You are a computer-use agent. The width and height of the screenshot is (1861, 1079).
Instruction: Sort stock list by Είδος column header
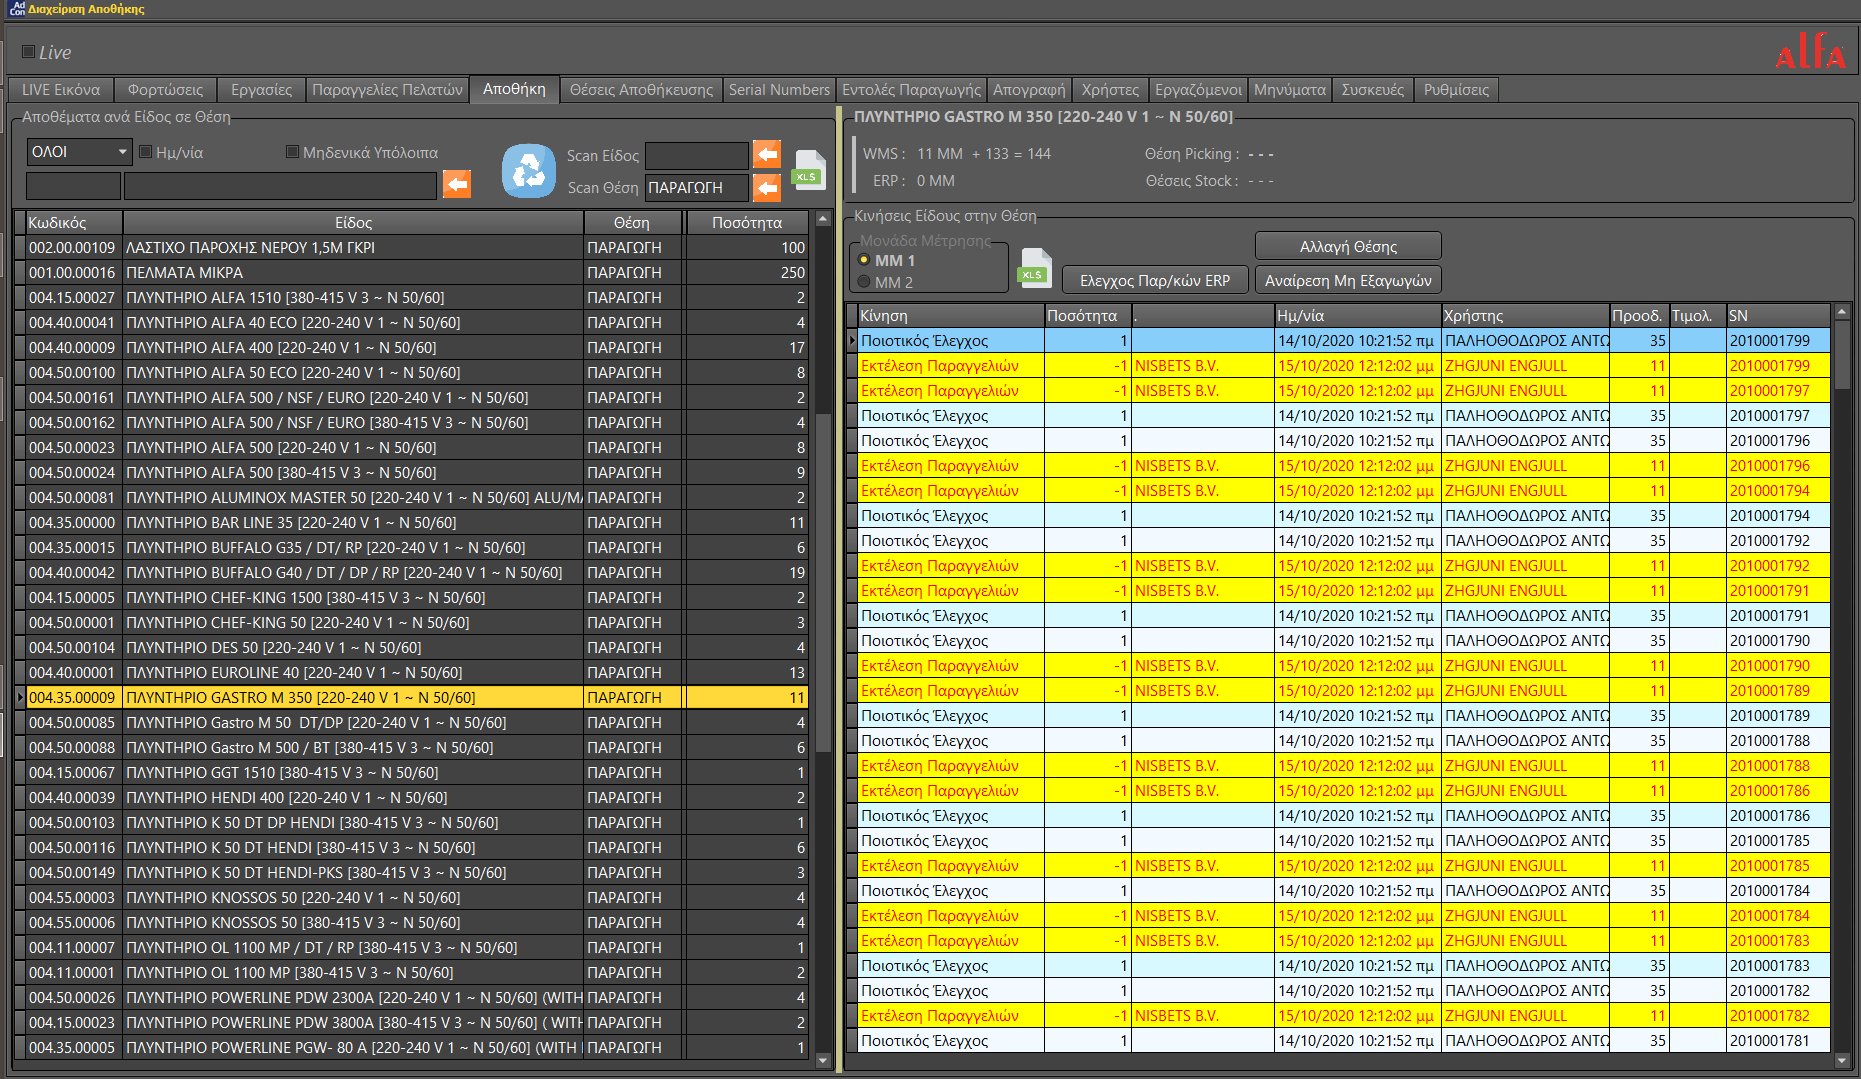(353, 222)
